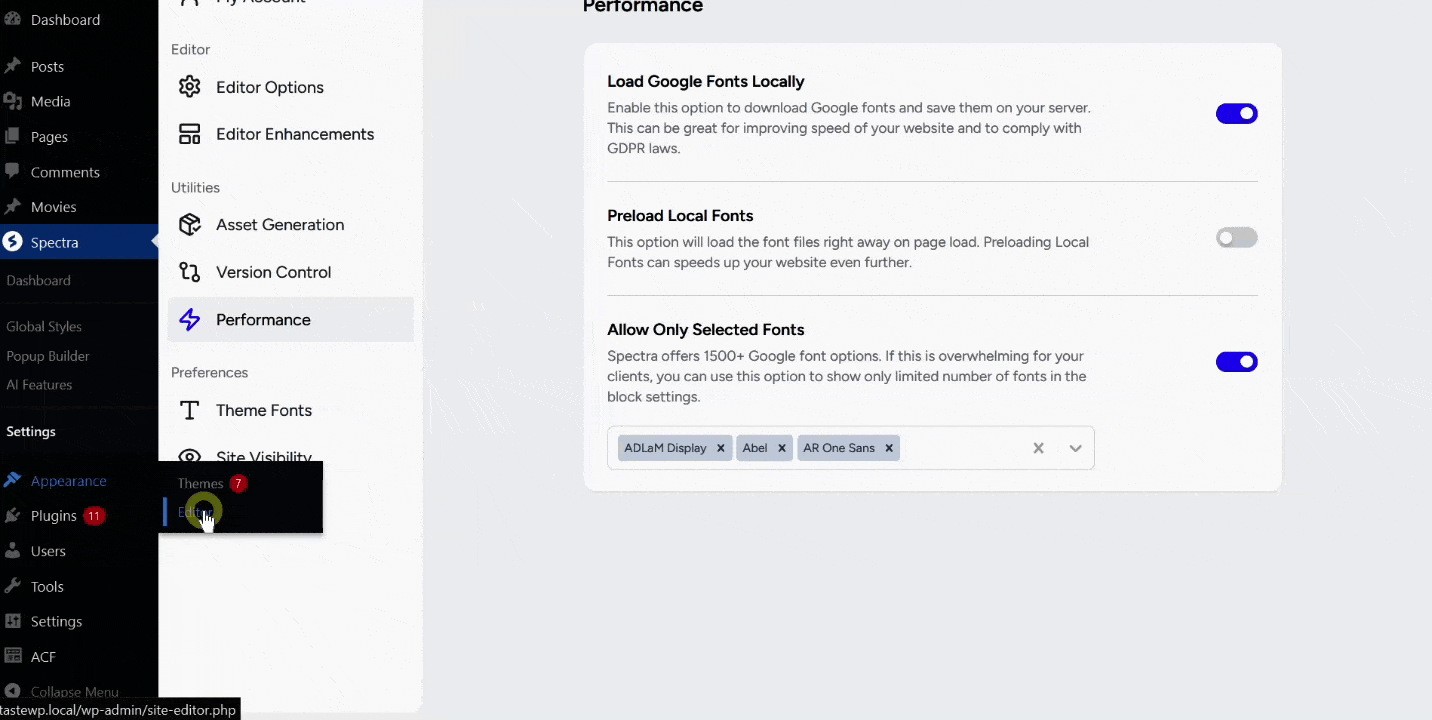This screenshot has width=1432, height=720.
Task: Open the Popup Builder link
Action: tap(48, 356)
